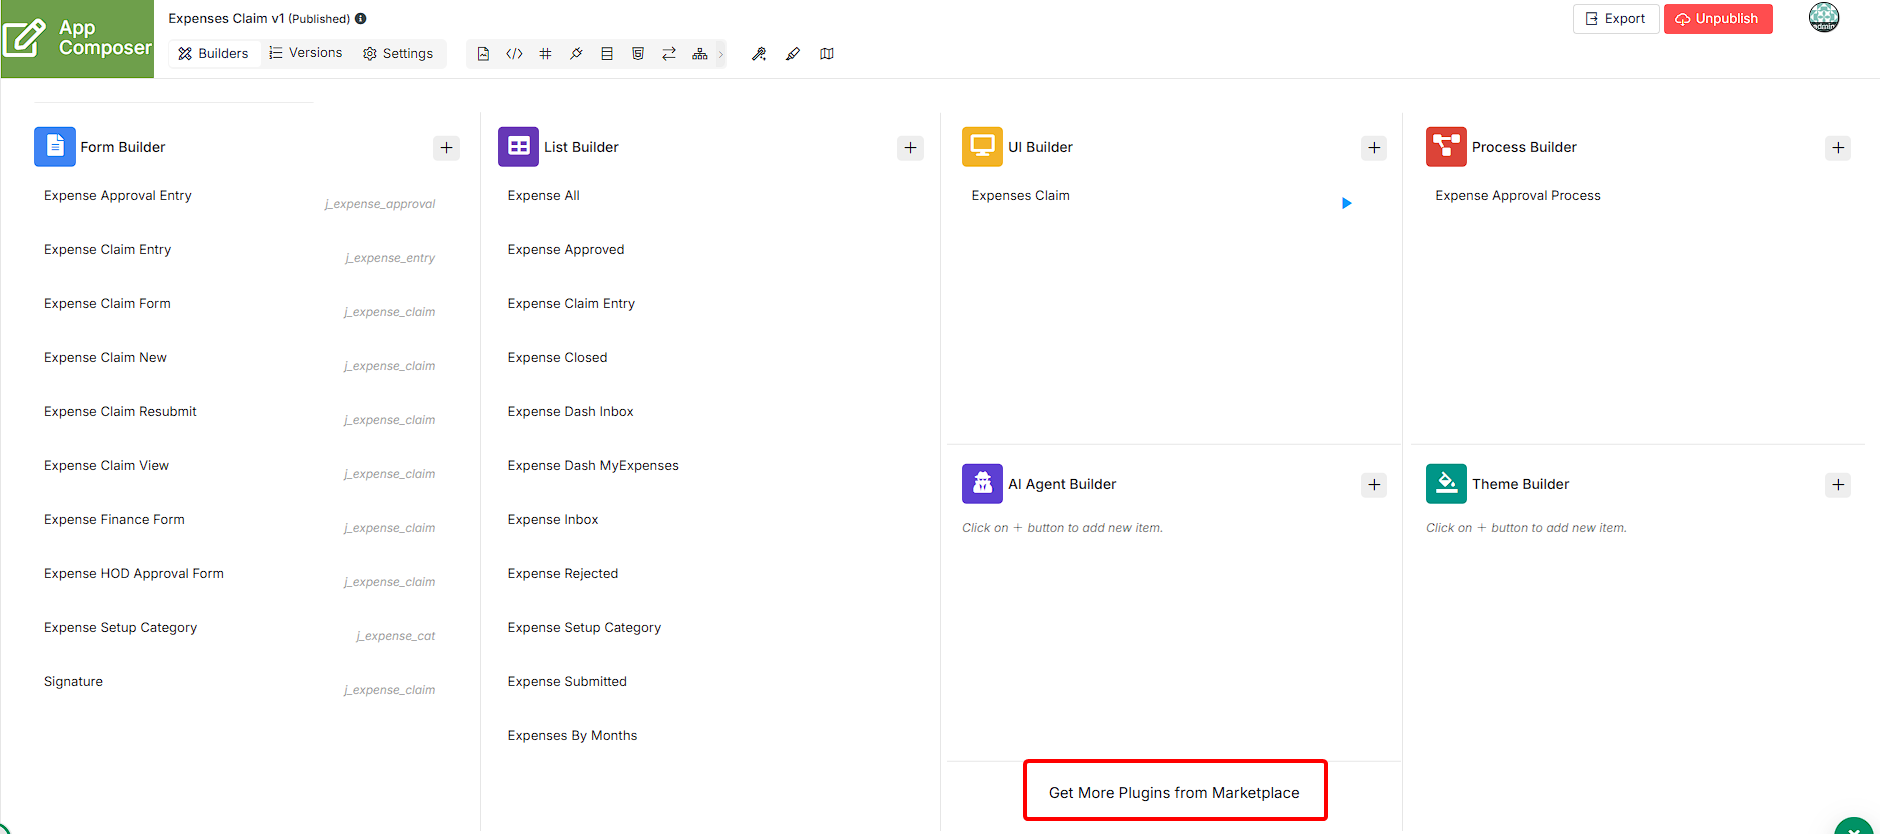Click the map icon in toolbar
This screenshot has height=834, width=1880.
click(827, 54)
